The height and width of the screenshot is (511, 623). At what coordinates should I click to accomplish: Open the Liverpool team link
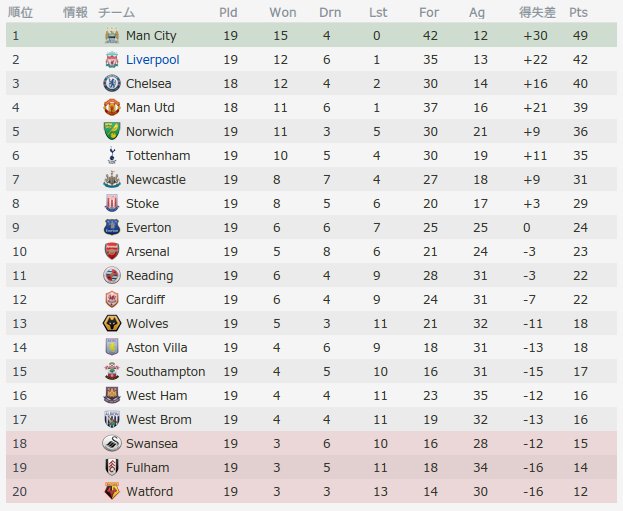[x=153, y=60]
